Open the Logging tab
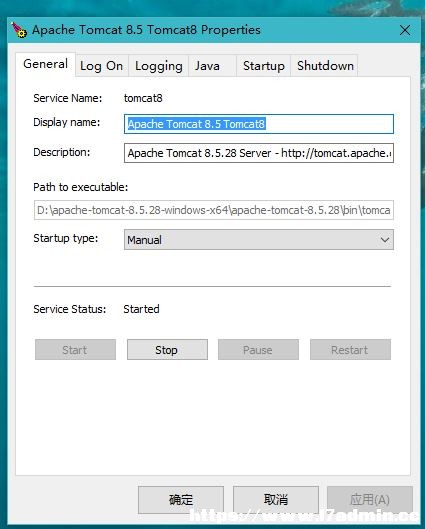Viewport: 425px width, 529px height. tap(159, 66)
